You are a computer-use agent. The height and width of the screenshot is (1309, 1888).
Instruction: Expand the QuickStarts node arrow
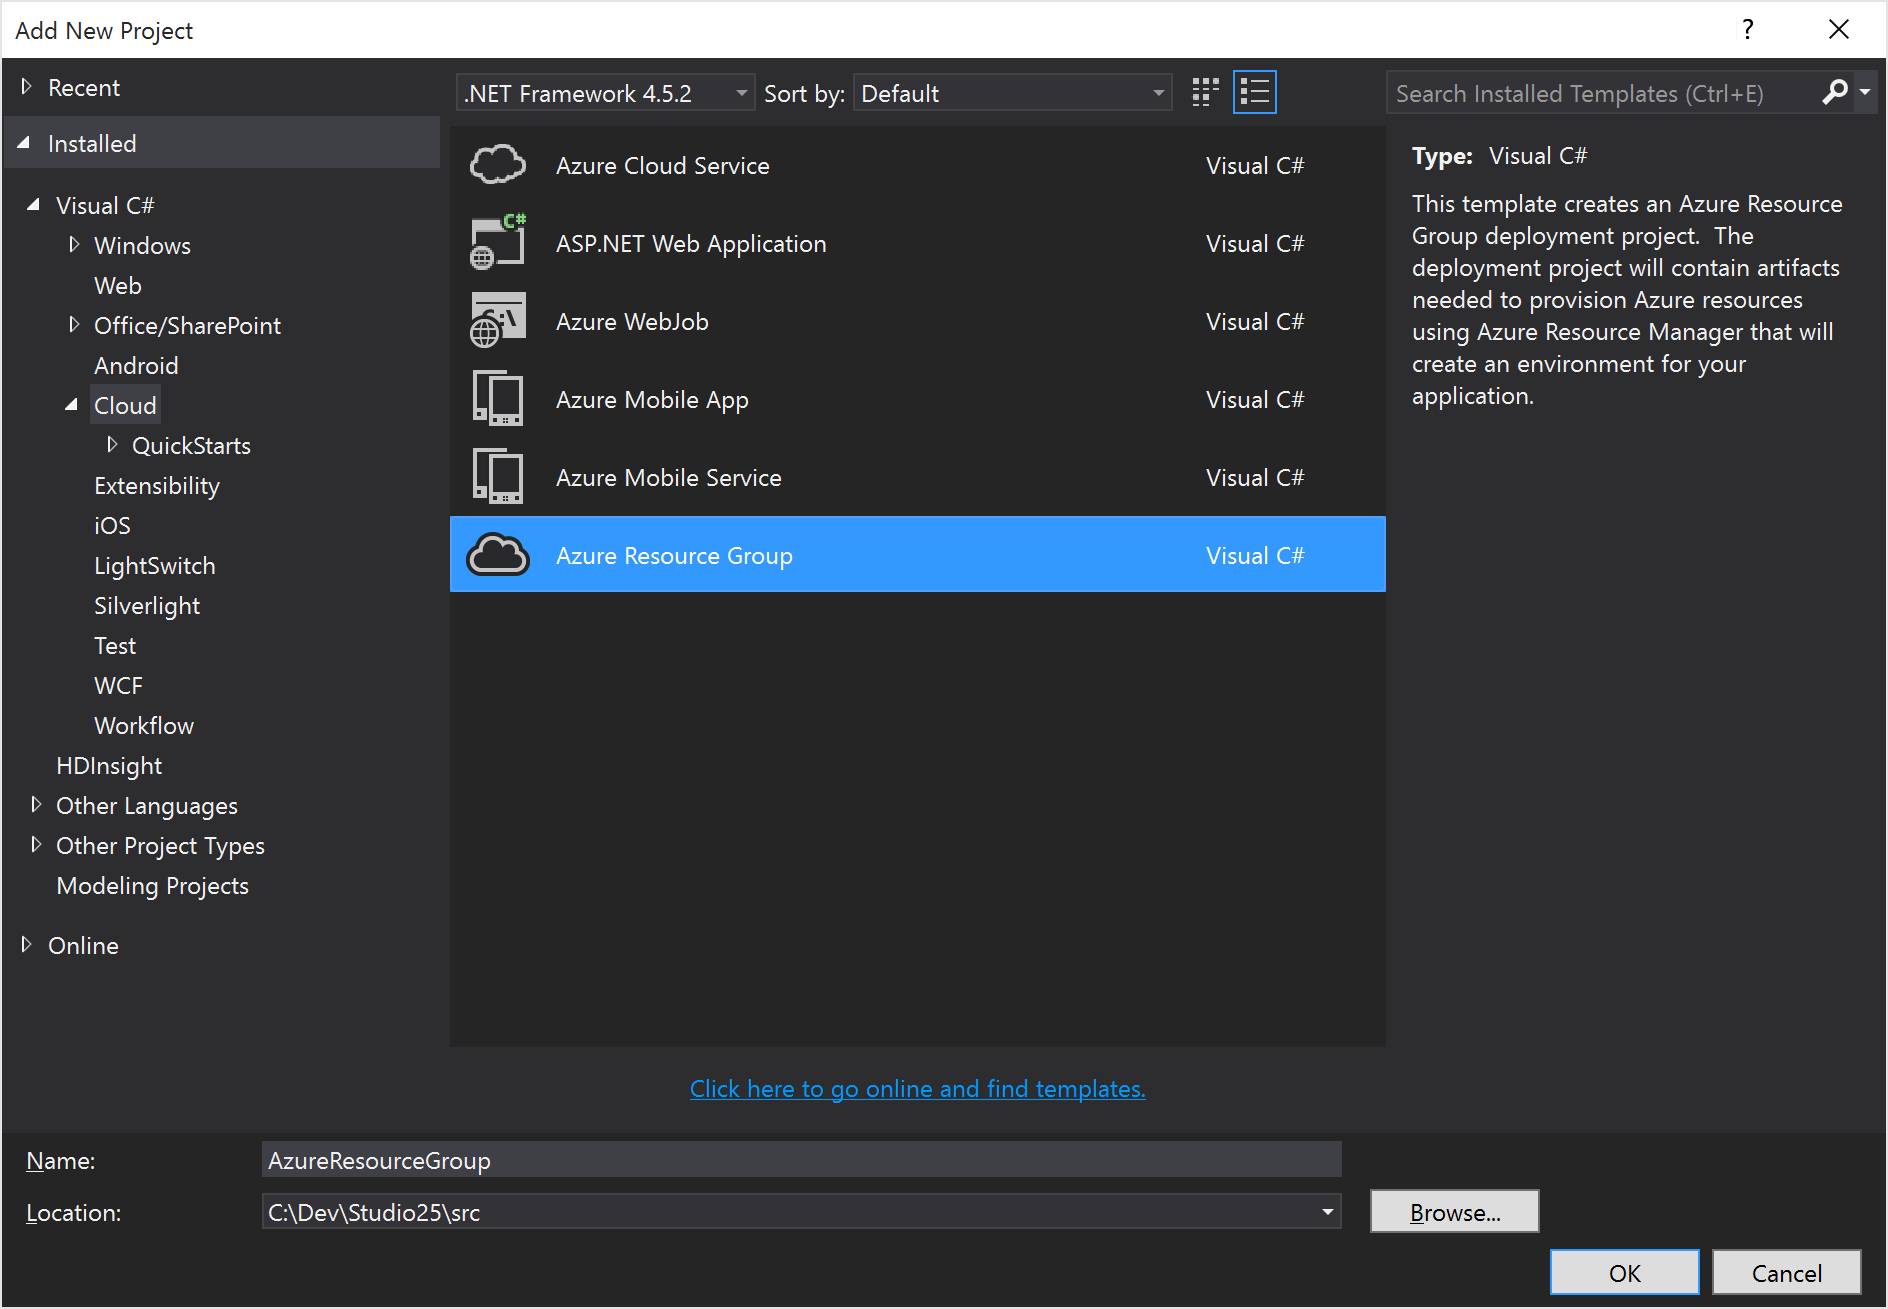pos(112,445)
